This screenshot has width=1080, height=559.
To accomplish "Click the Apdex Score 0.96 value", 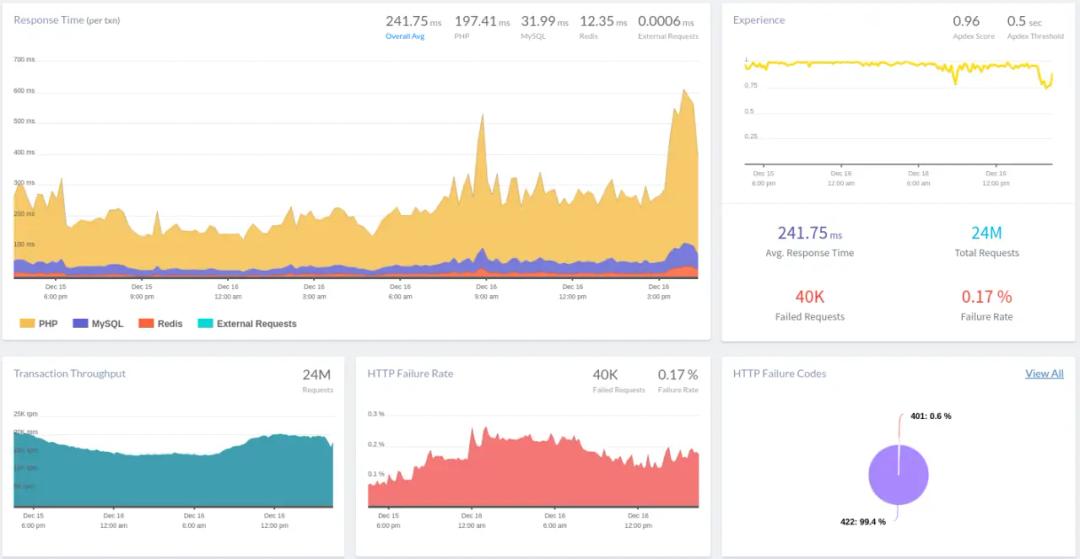I will click(966, 21).
